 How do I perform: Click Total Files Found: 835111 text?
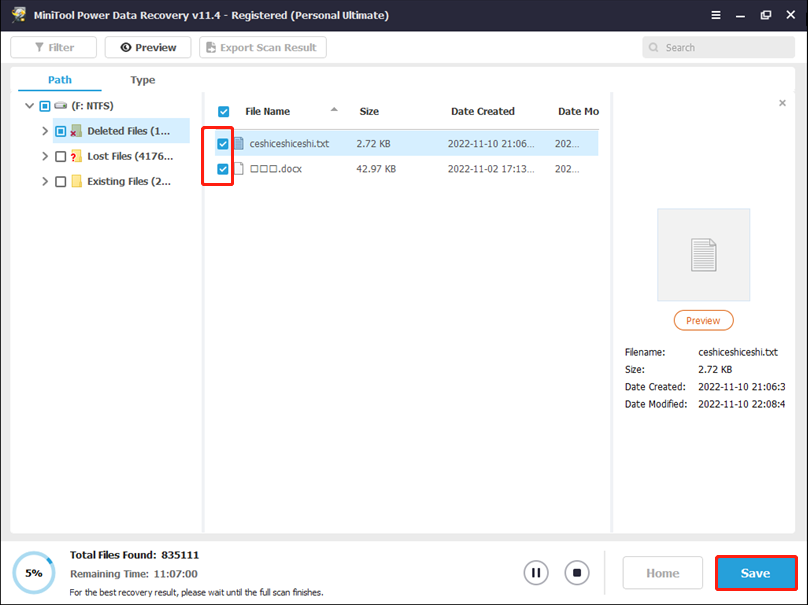134,555
